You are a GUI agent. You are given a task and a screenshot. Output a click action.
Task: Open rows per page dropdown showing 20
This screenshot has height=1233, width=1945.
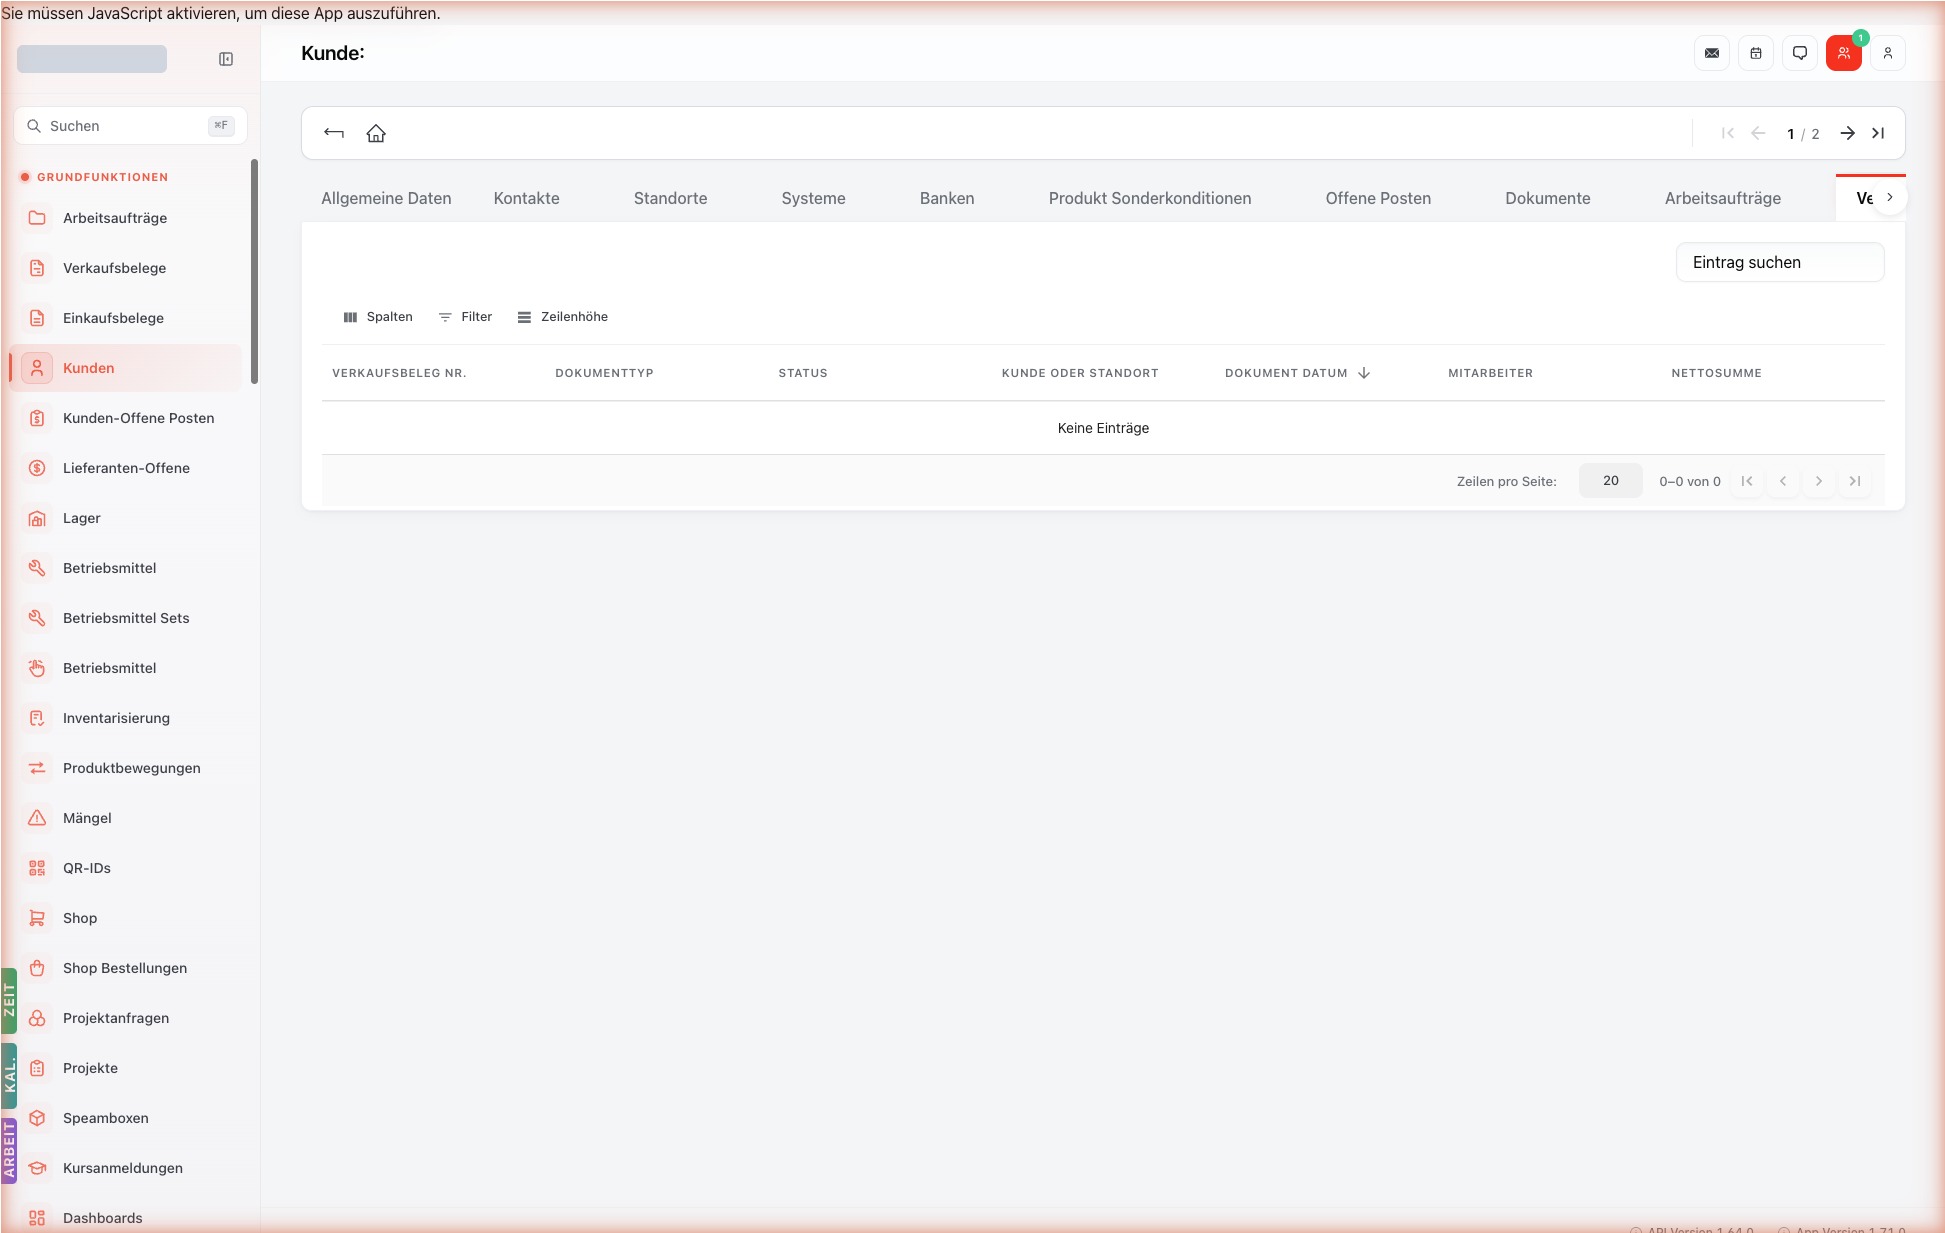[x=1610, y=481]
